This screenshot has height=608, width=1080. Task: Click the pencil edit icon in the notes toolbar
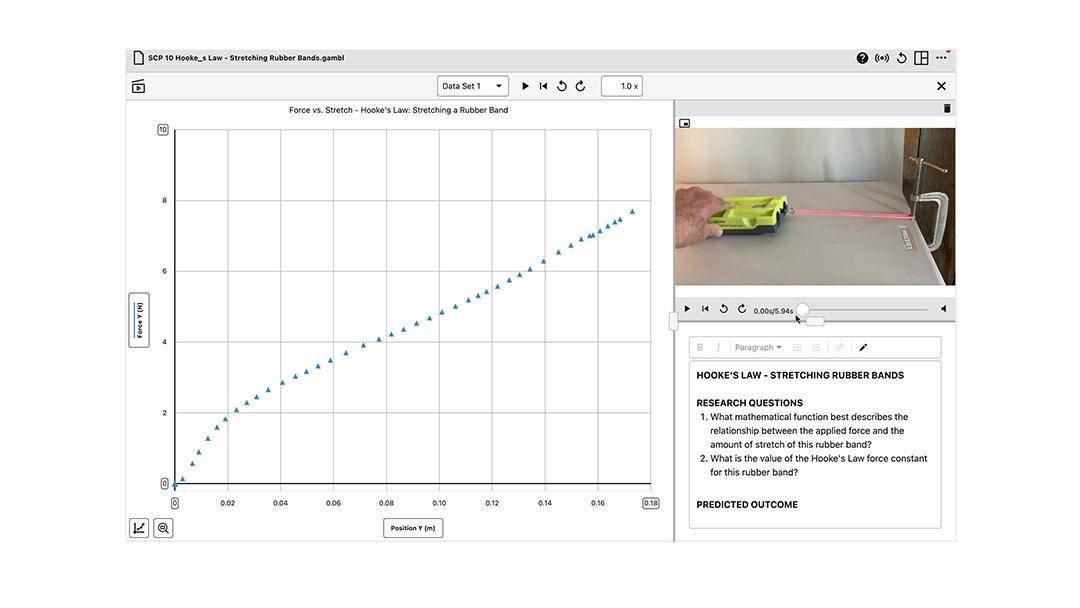point(863,348)
